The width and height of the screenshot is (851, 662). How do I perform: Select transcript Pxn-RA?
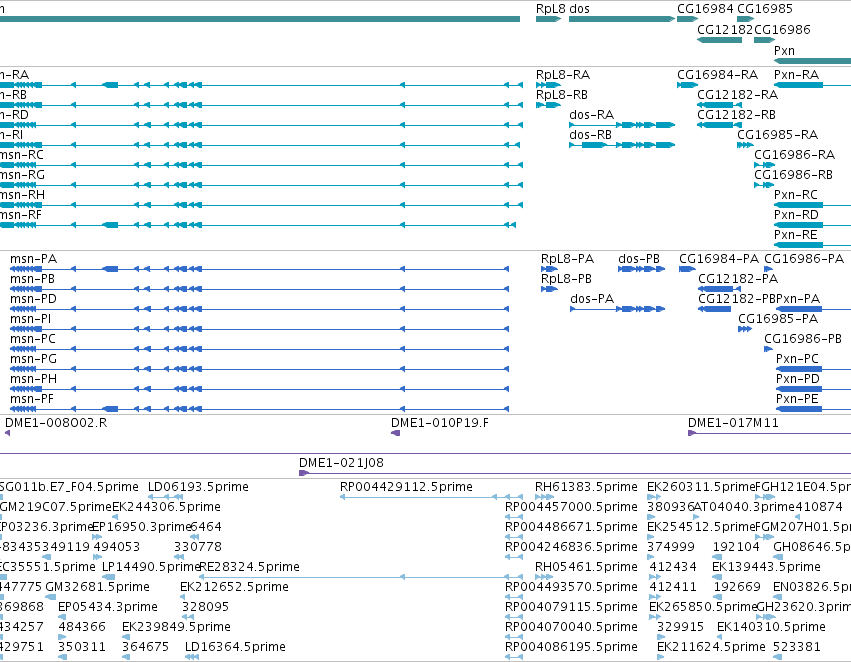(796, 75)
